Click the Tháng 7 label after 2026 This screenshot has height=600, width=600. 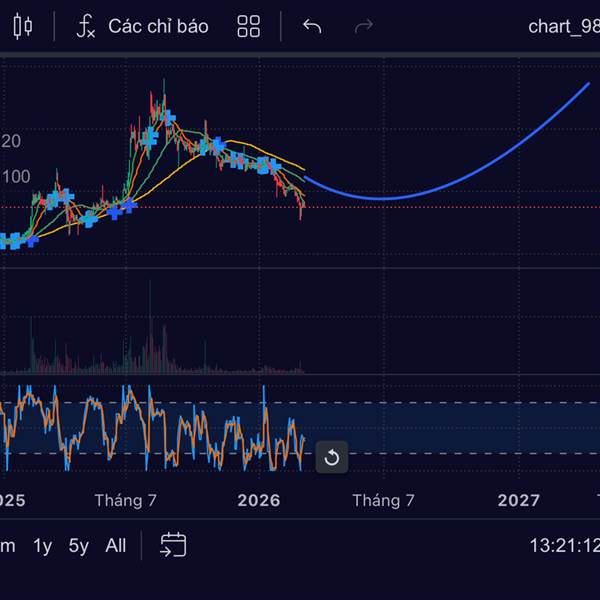click(x=383, y=500)
